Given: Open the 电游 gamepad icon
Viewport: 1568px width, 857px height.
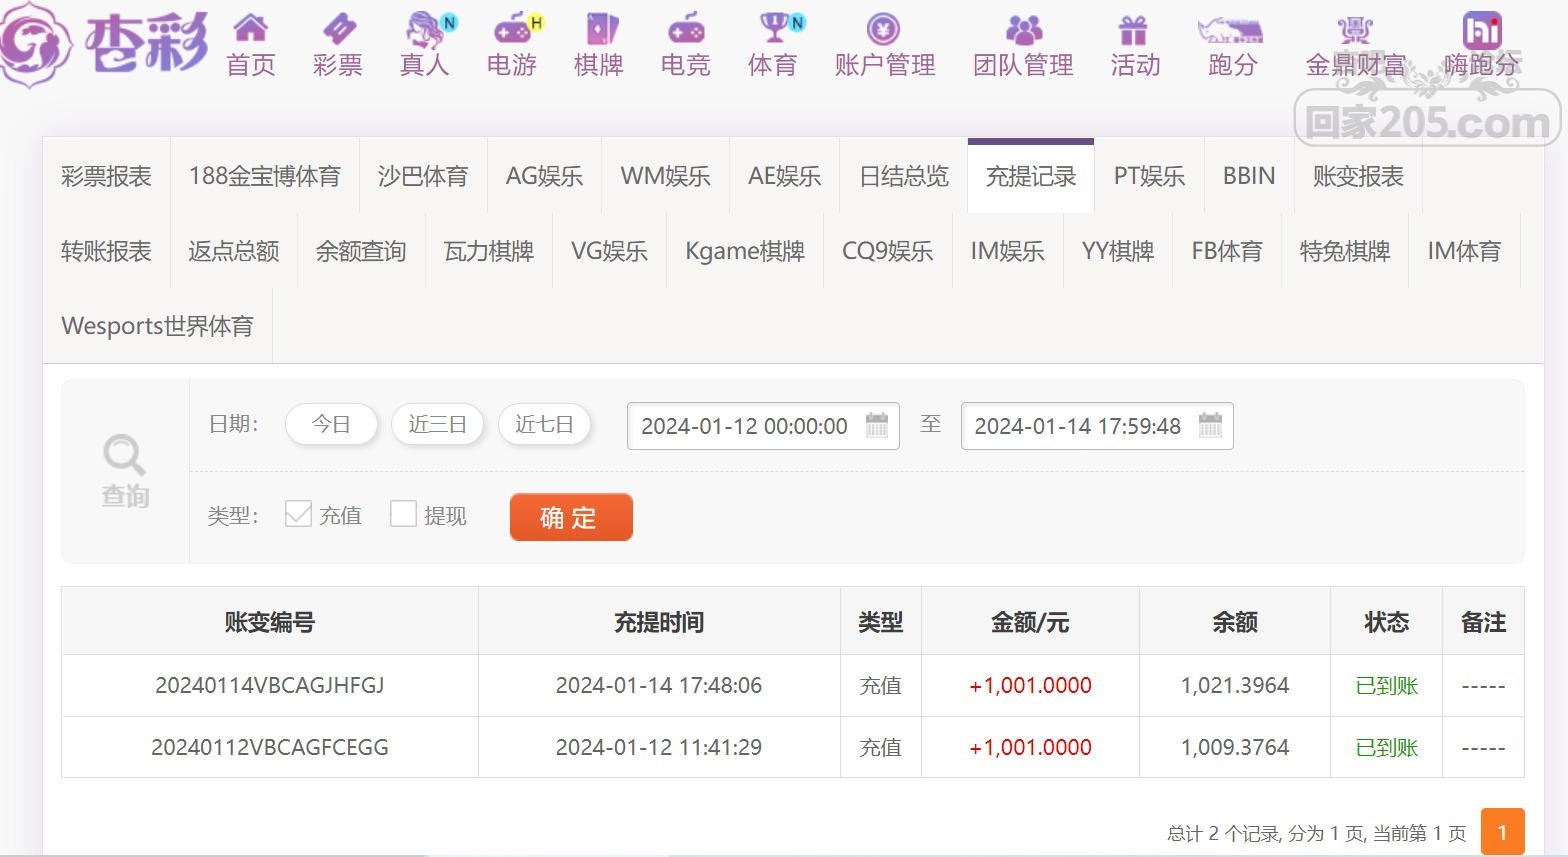Looking at the screenshot, I should click(x=515, y=29).
